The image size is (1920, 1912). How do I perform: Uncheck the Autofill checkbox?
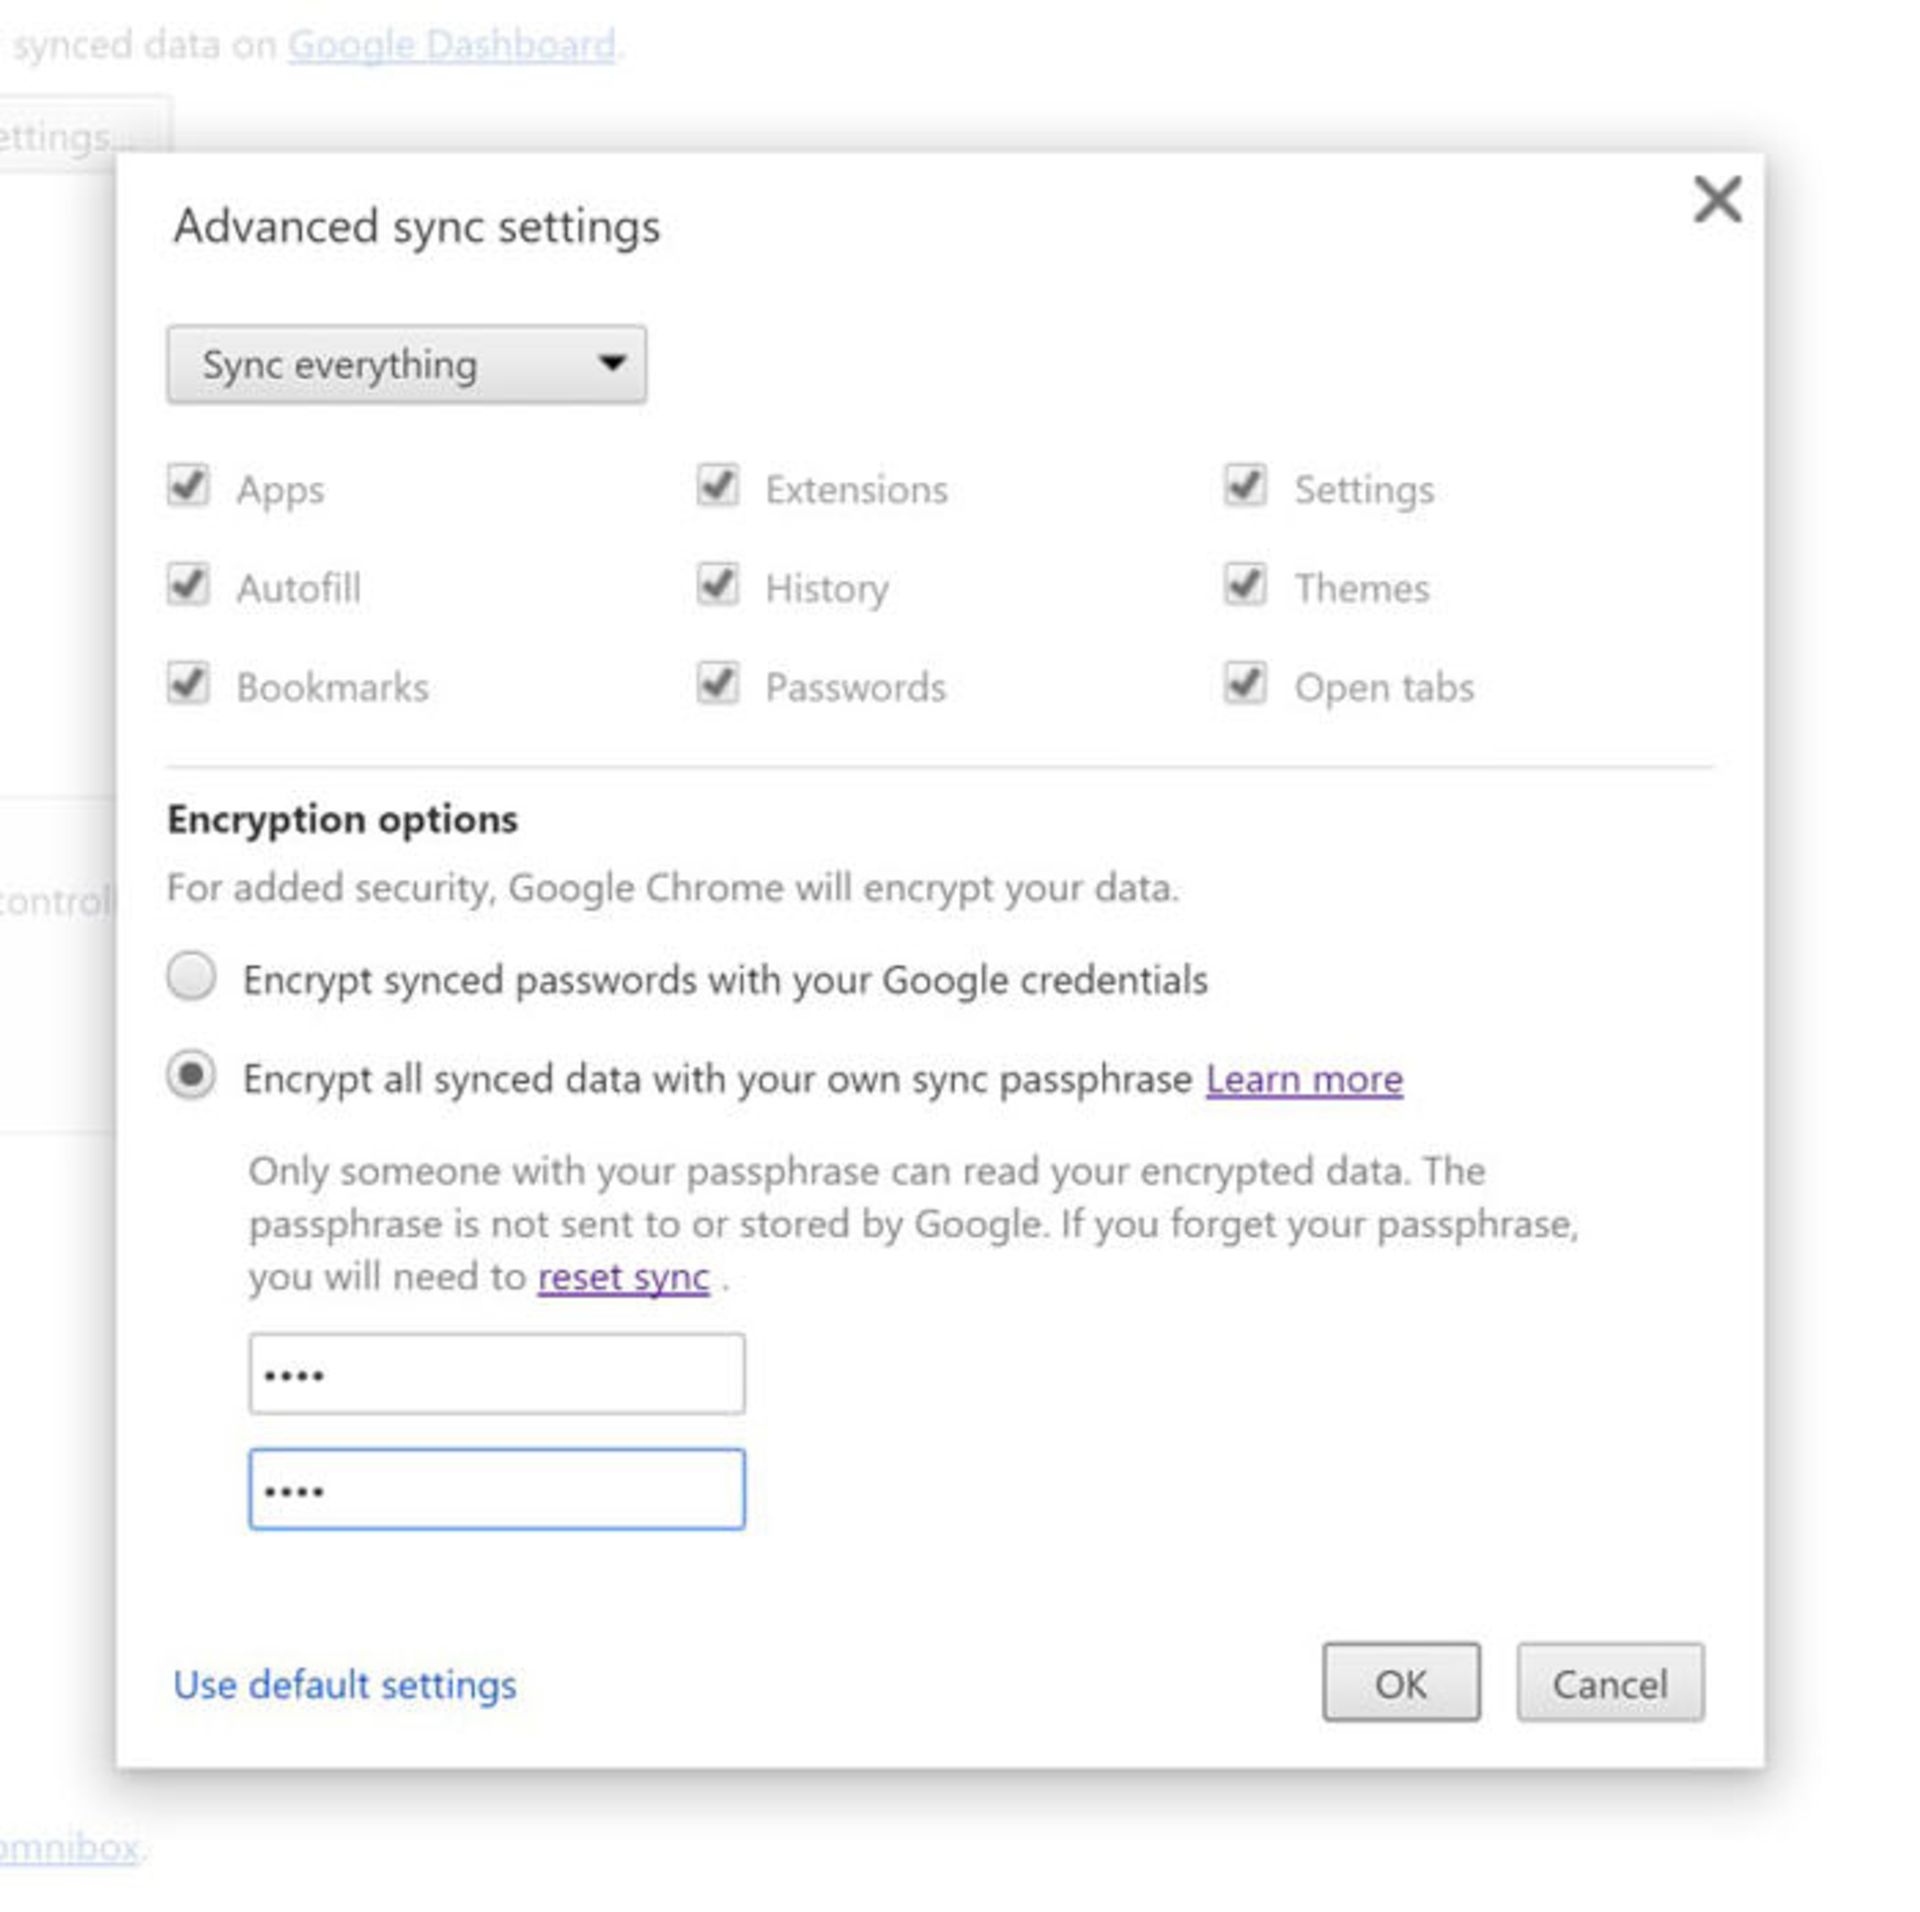point(188,585)
